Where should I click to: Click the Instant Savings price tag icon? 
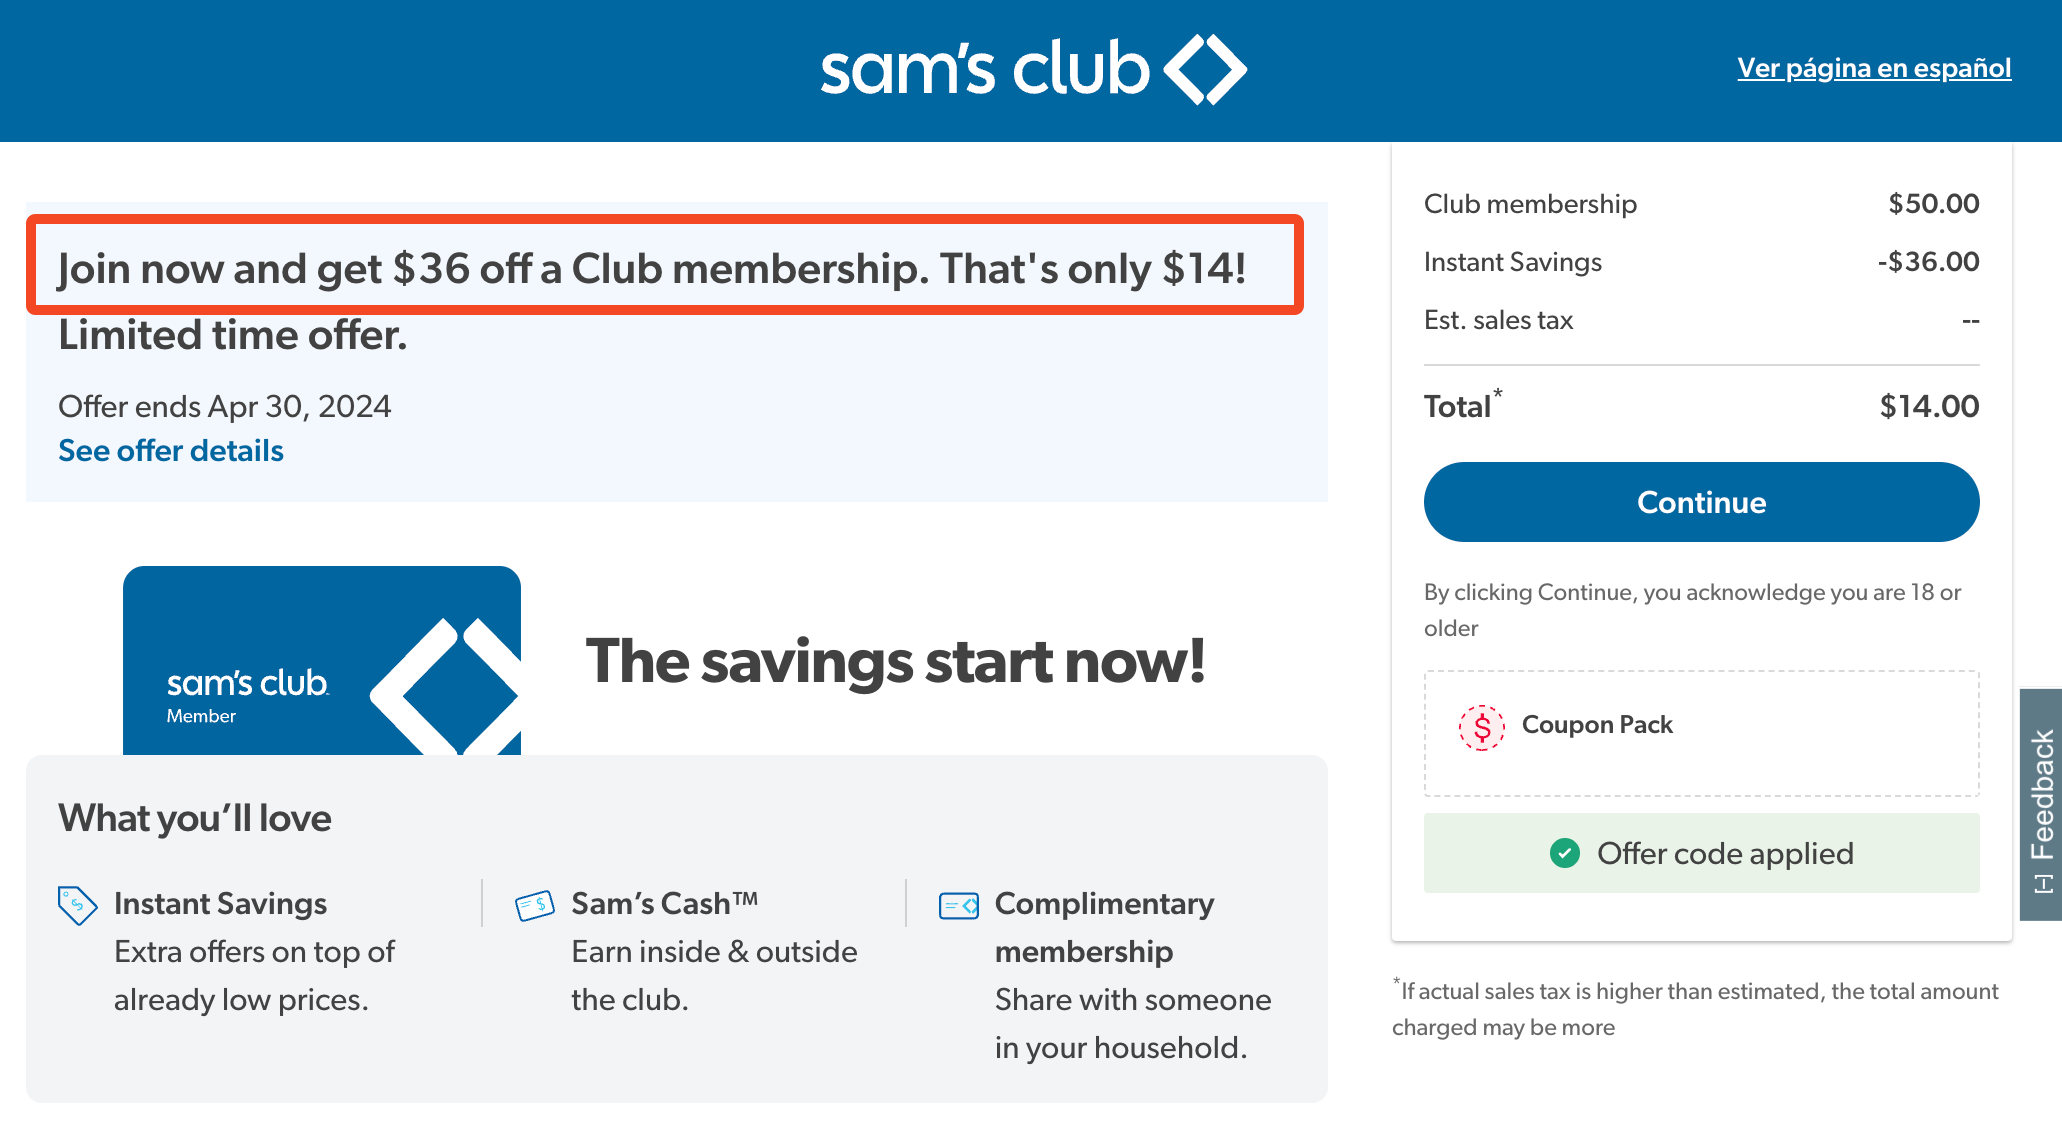coord(76,904)
